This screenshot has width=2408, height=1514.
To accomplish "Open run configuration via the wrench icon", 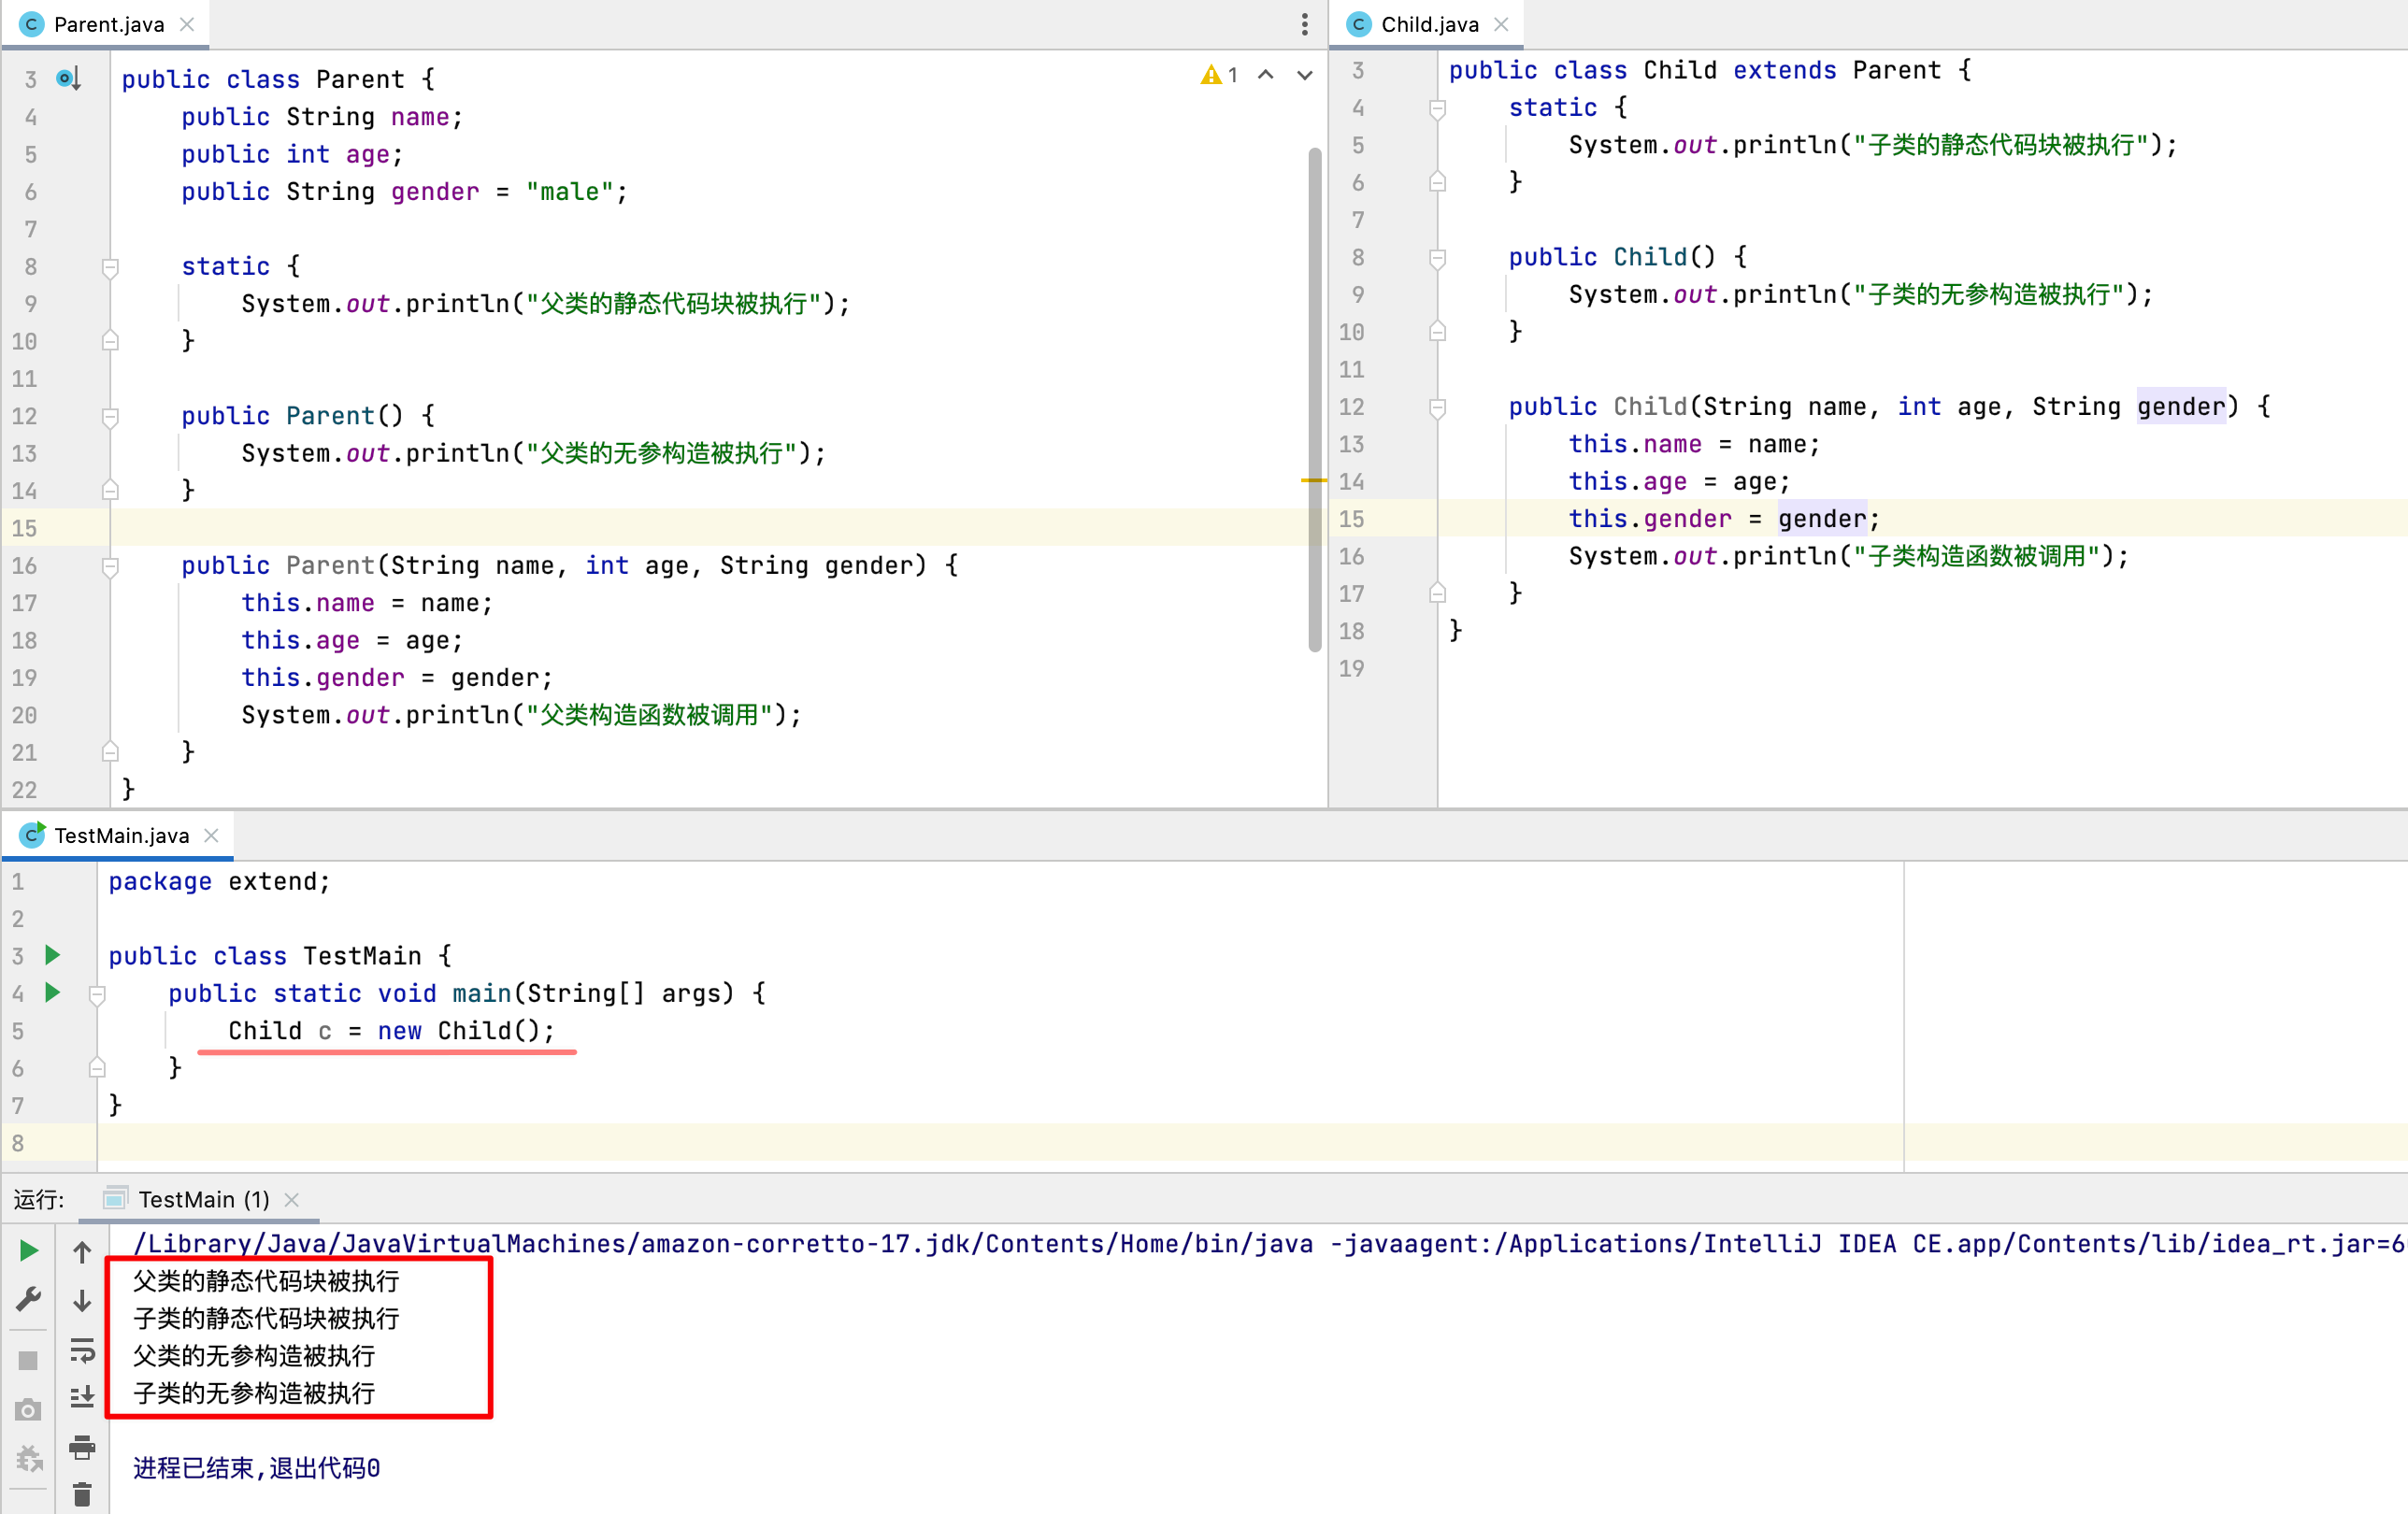I will coord(29,1299).
